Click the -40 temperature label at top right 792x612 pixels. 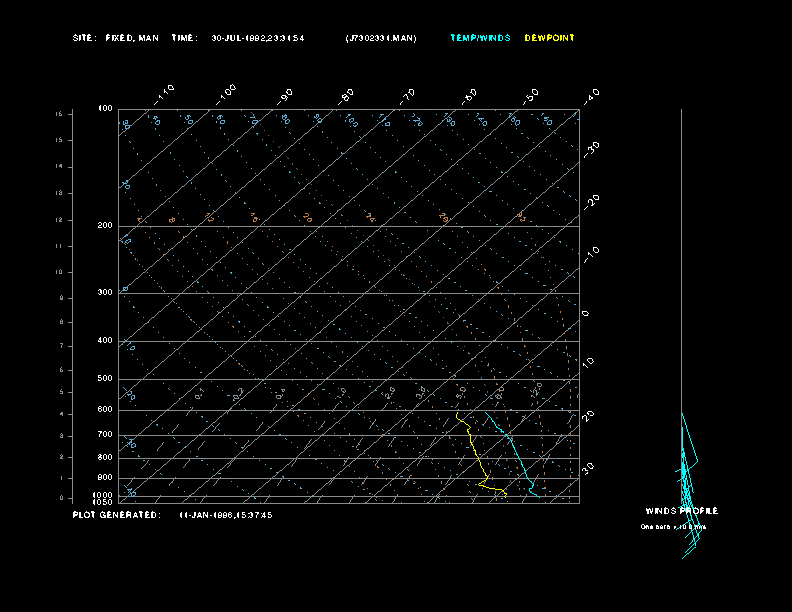[x=591, y=95]
